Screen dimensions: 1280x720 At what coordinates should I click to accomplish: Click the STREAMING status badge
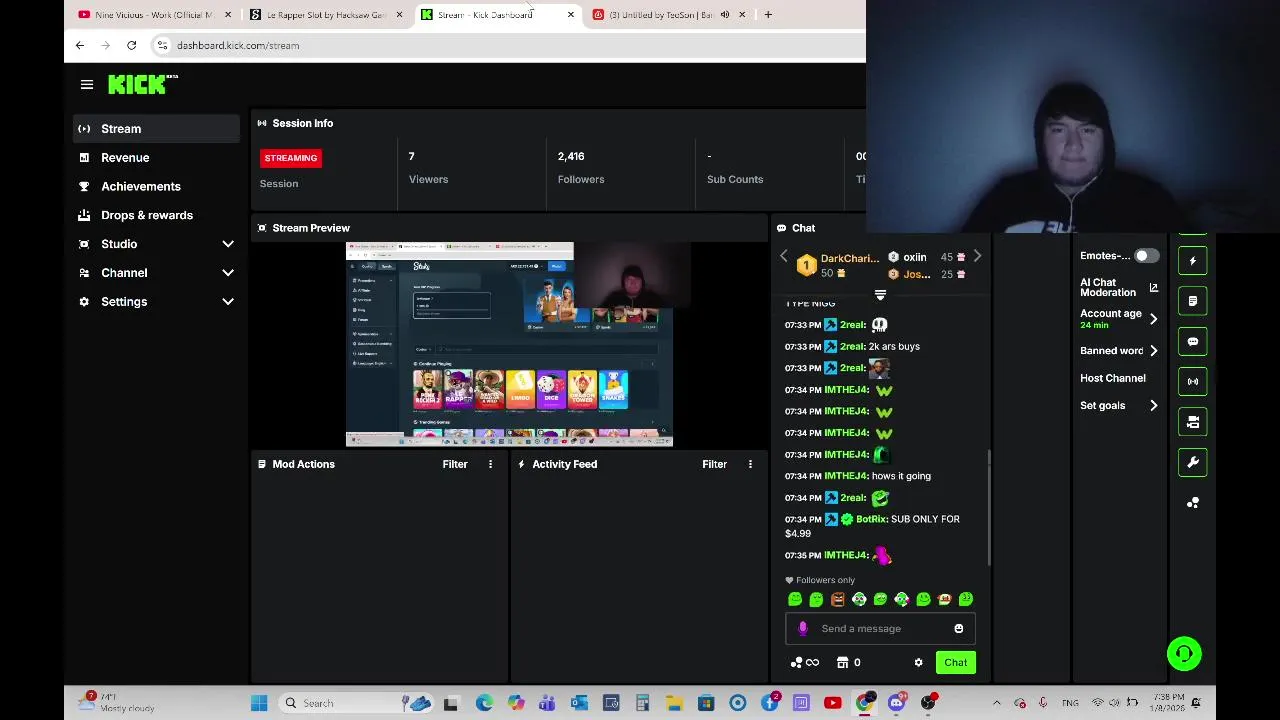tap(291, 158)
